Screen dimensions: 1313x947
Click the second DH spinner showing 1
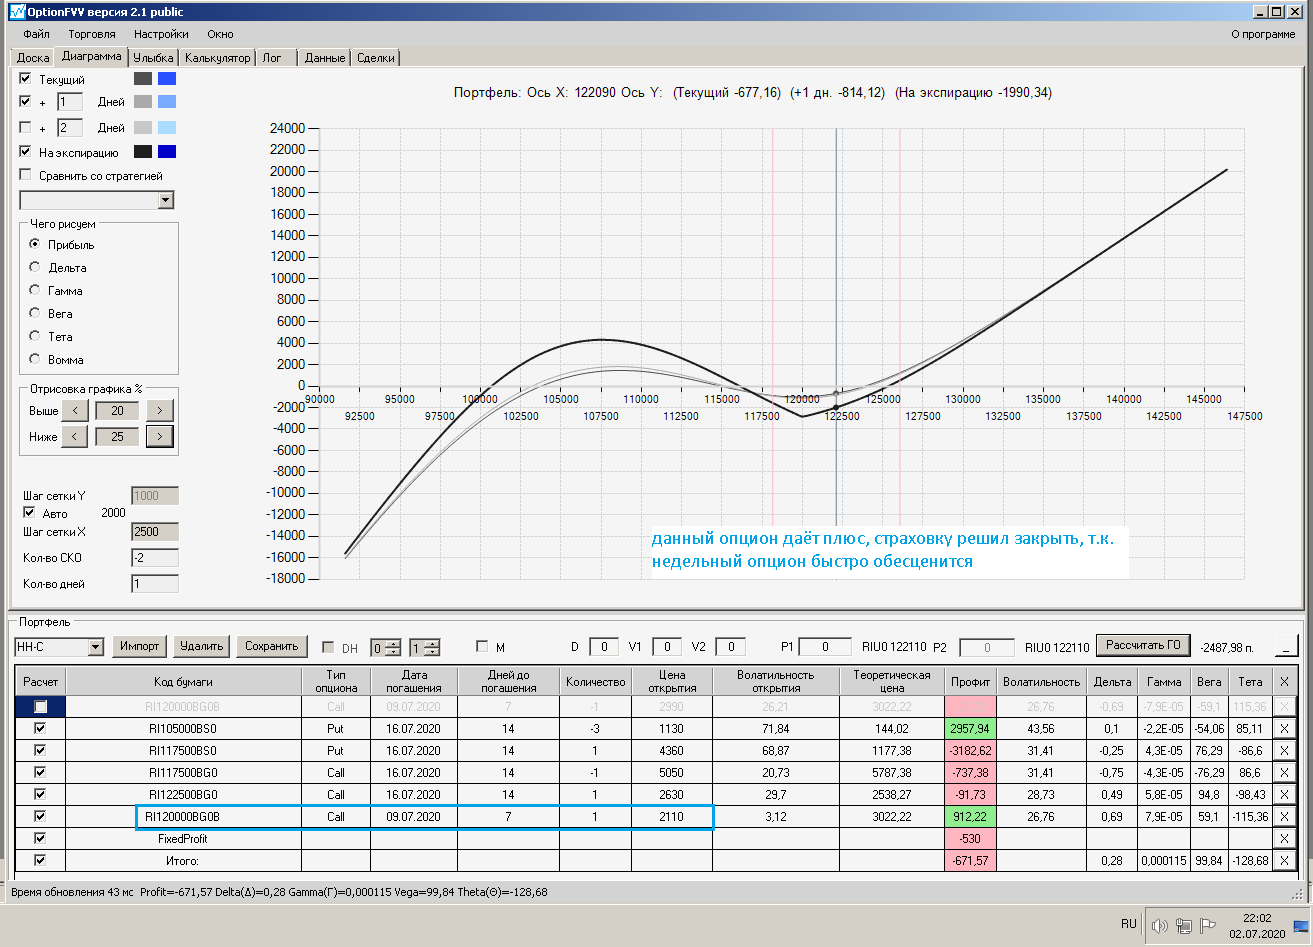point(424,647)
